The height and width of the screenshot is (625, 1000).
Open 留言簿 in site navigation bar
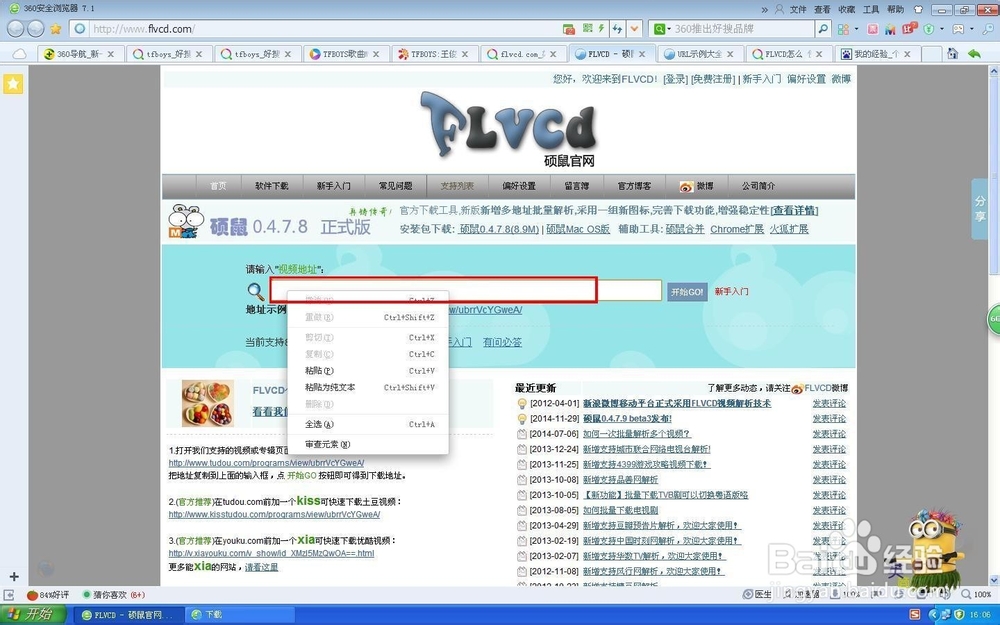(577, 186)
